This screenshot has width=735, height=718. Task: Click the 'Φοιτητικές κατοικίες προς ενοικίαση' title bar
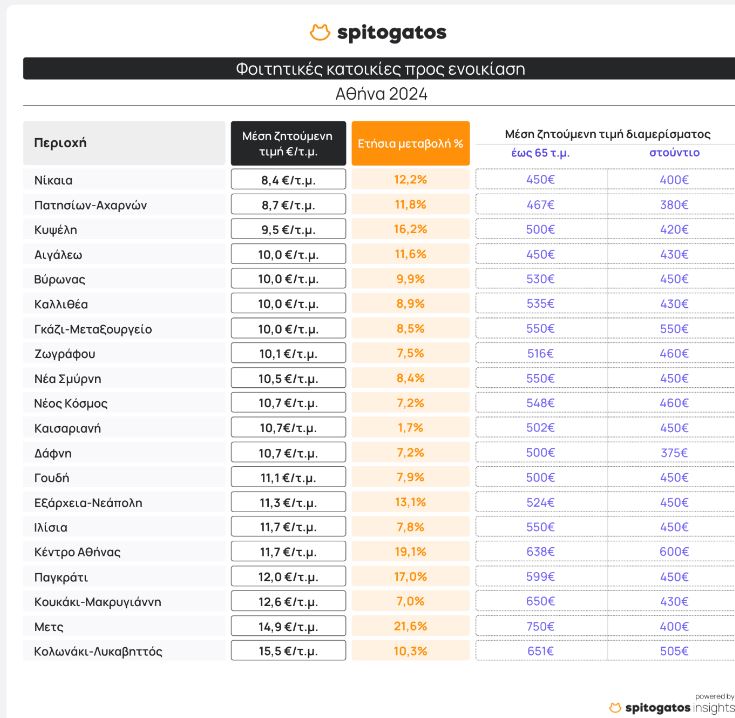pos(380,69)
